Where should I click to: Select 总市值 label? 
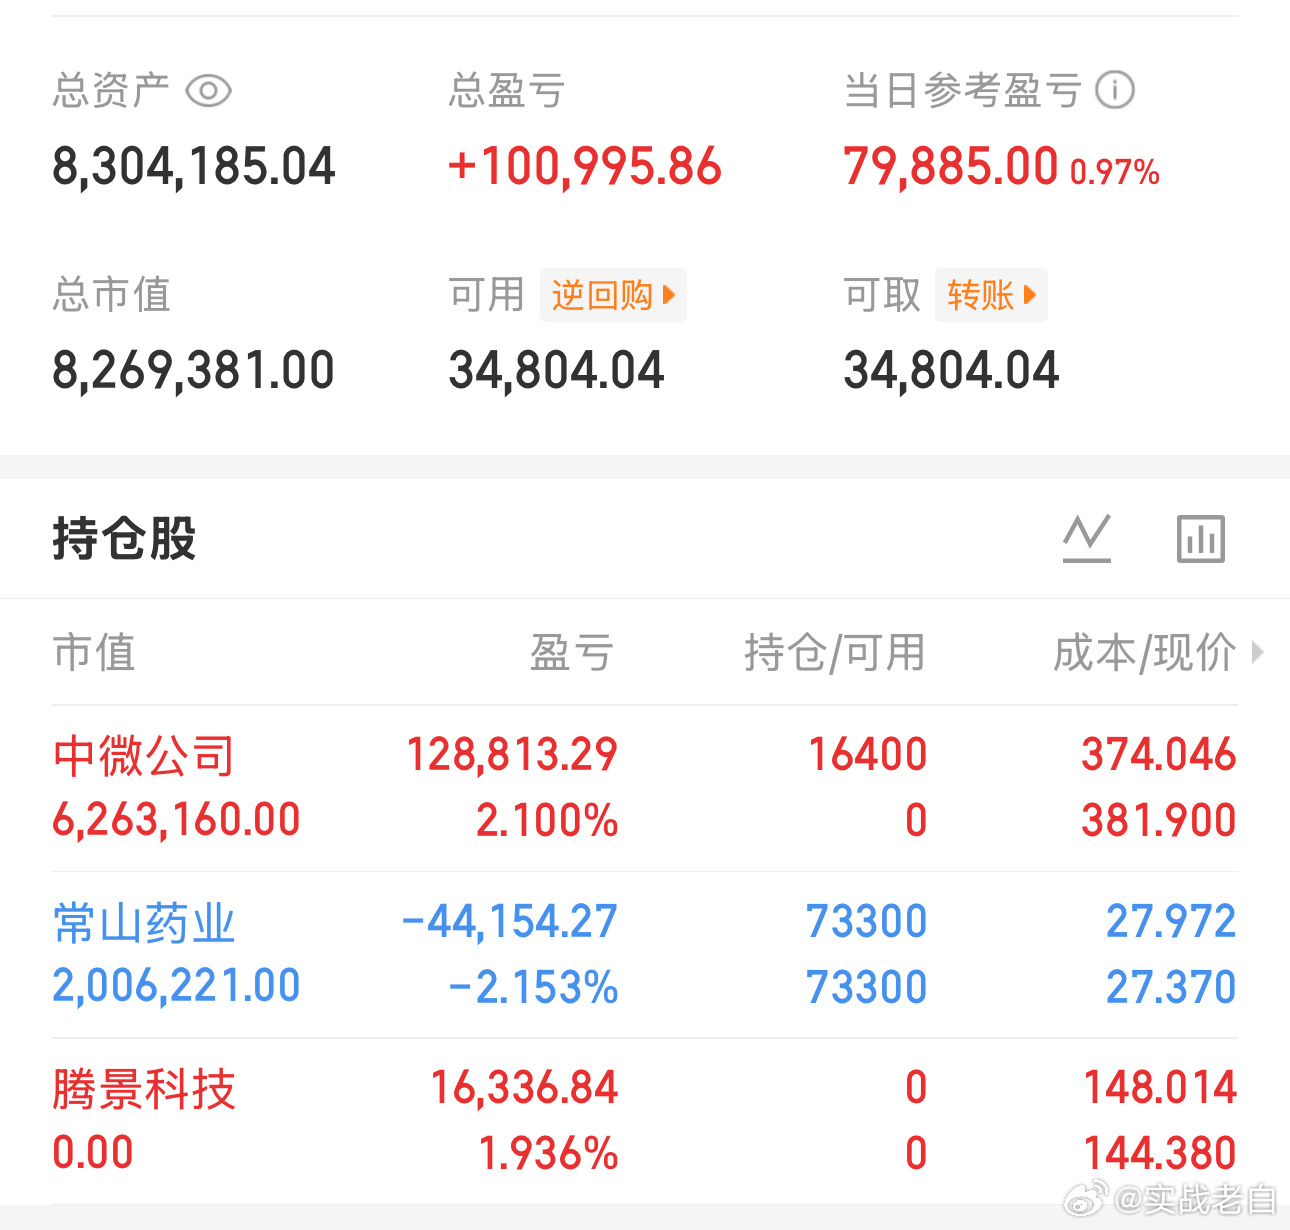tap(112, 295)
